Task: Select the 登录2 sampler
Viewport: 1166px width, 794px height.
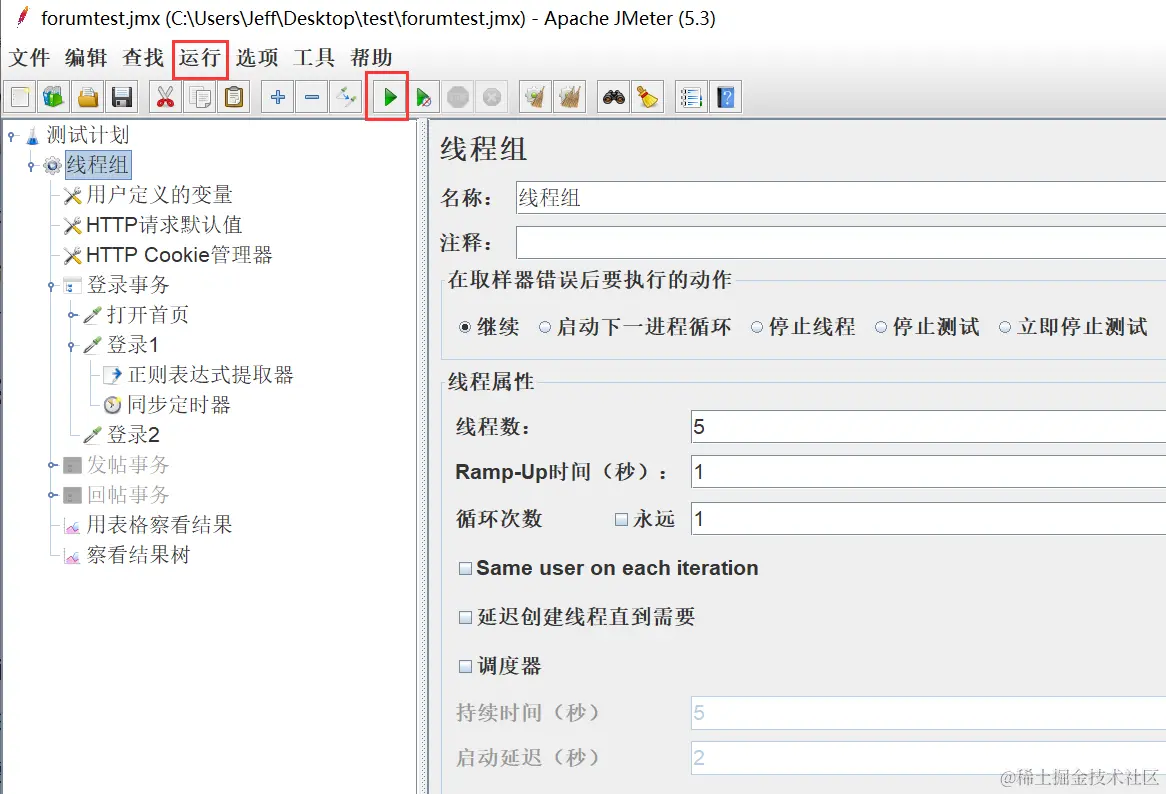Action: tap(133, 435)
